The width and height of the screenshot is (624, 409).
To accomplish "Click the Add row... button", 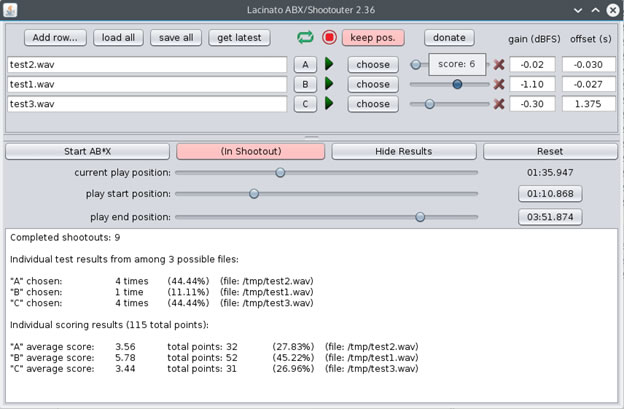I will point(56,38).
